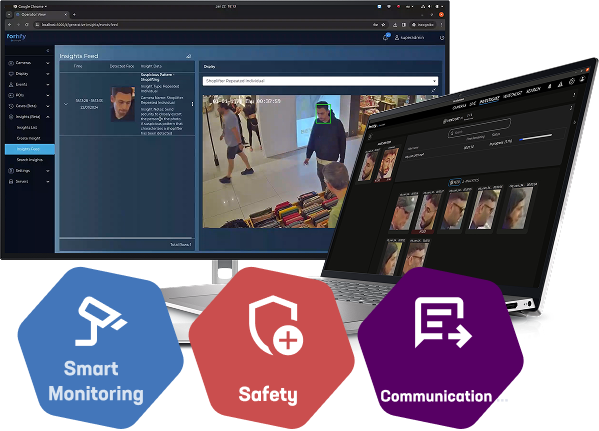Screen dimensions: 599x431
Task: Click the Safety shield hexagon
Action: tap(271, 347)
